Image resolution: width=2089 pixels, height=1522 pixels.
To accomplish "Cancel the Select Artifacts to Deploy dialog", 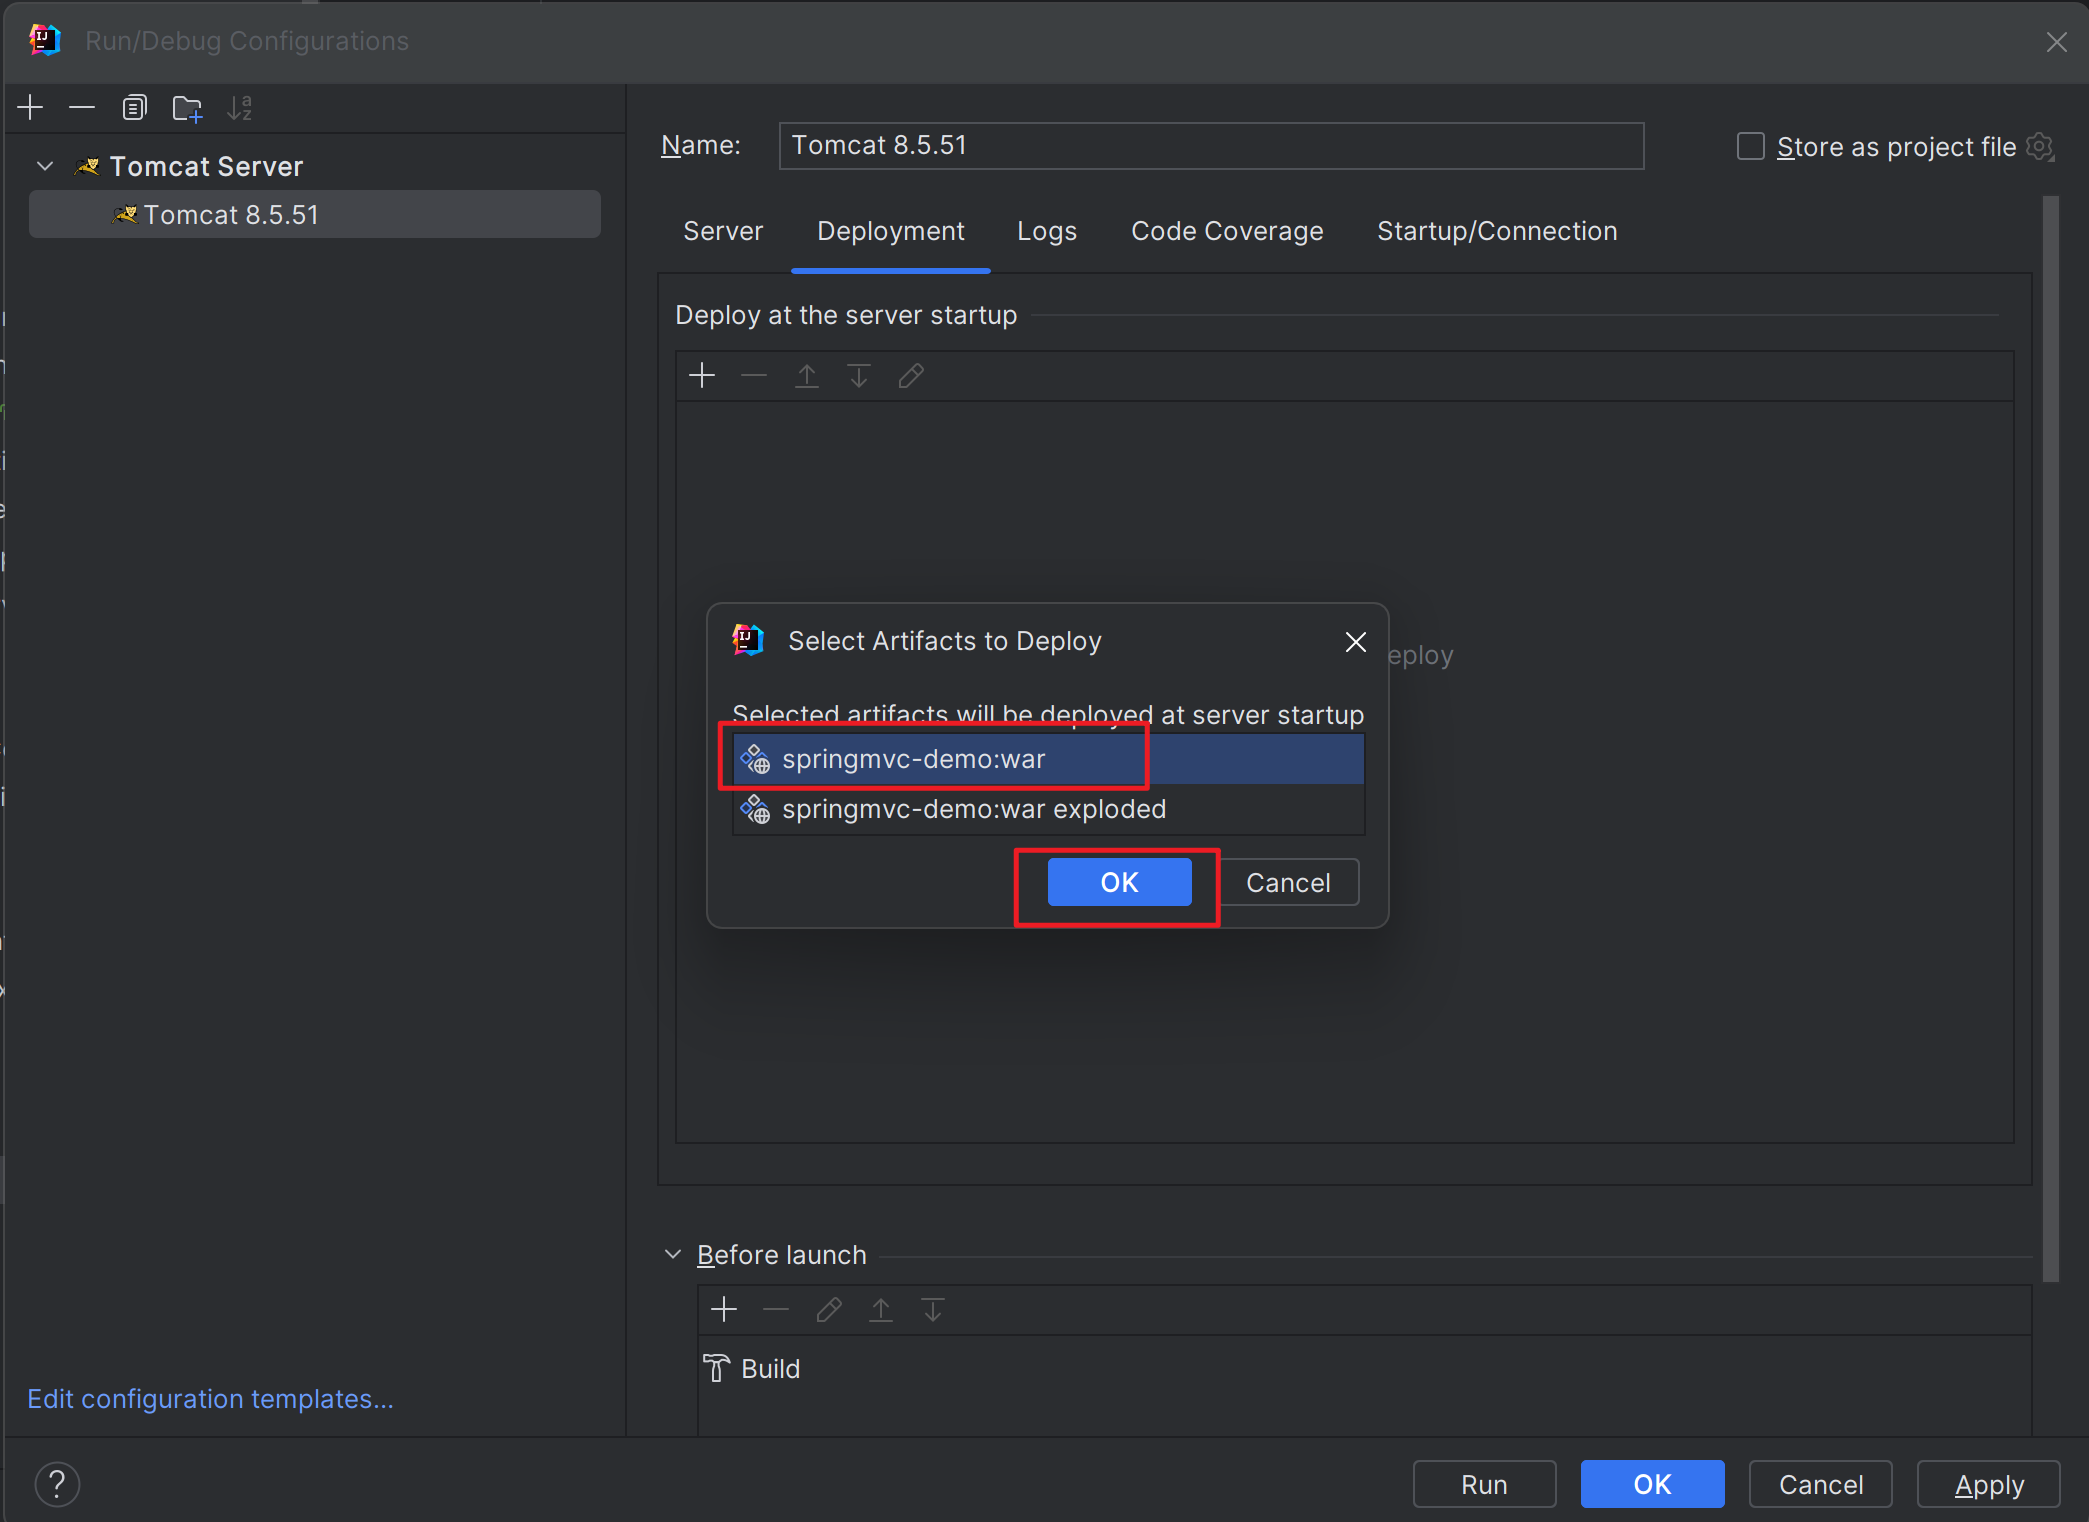I will pos(1288,882).
